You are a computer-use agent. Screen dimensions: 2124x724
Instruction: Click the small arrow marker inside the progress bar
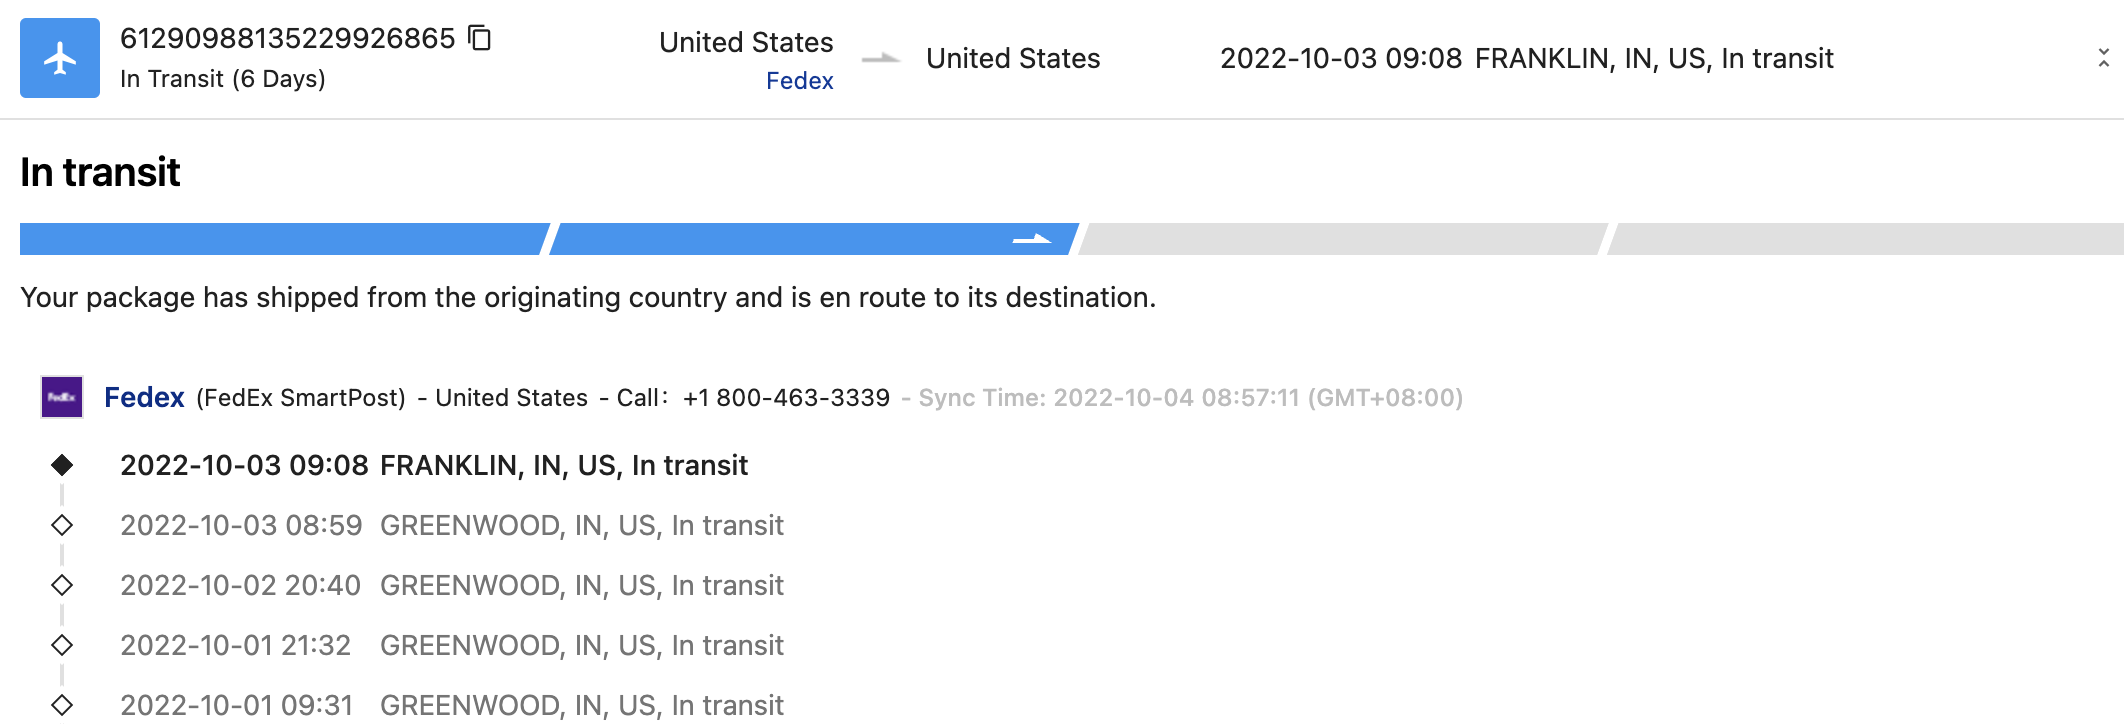click(x=1031, y=239)
